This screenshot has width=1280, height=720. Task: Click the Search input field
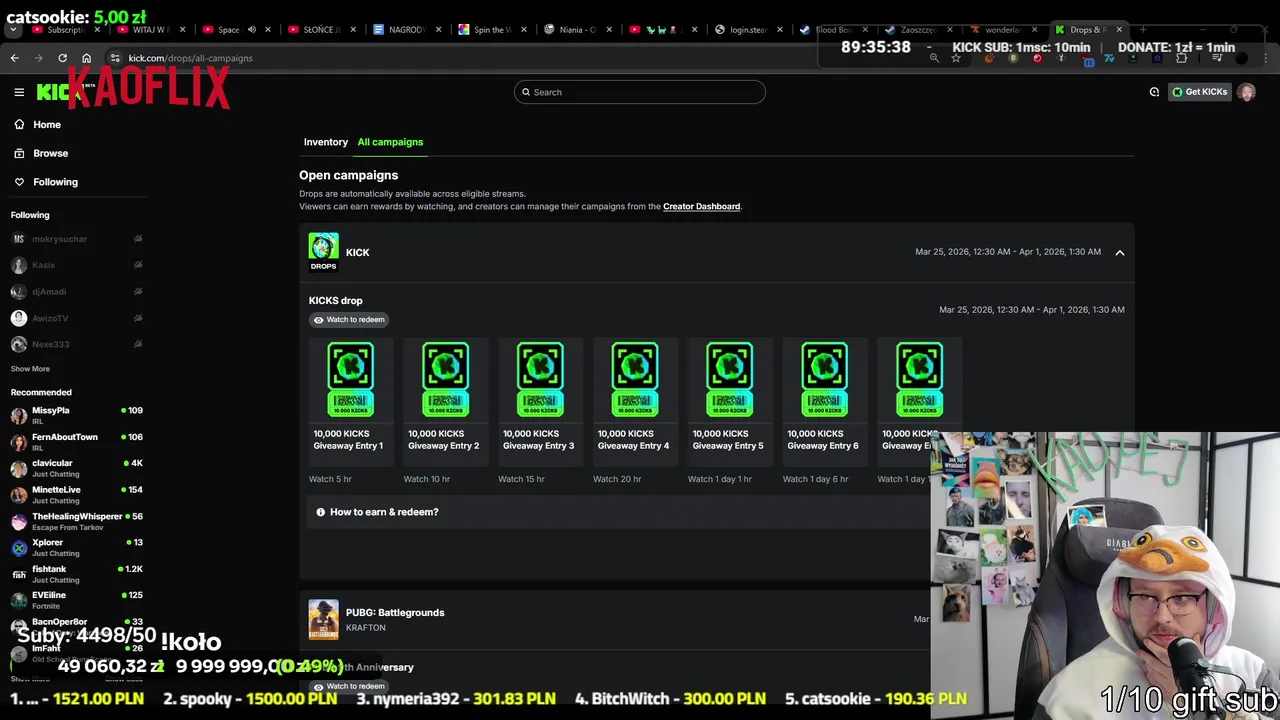640,92
